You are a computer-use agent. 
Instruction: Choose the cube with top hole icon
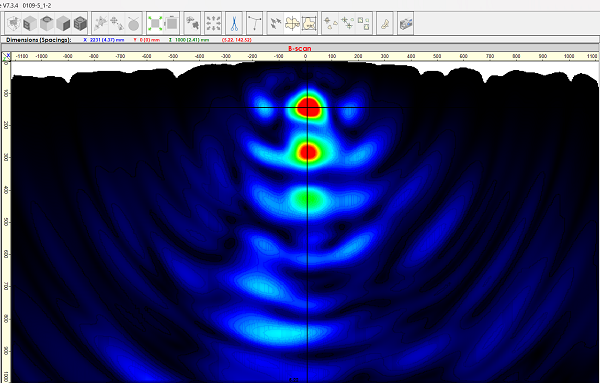pos(47,23)
